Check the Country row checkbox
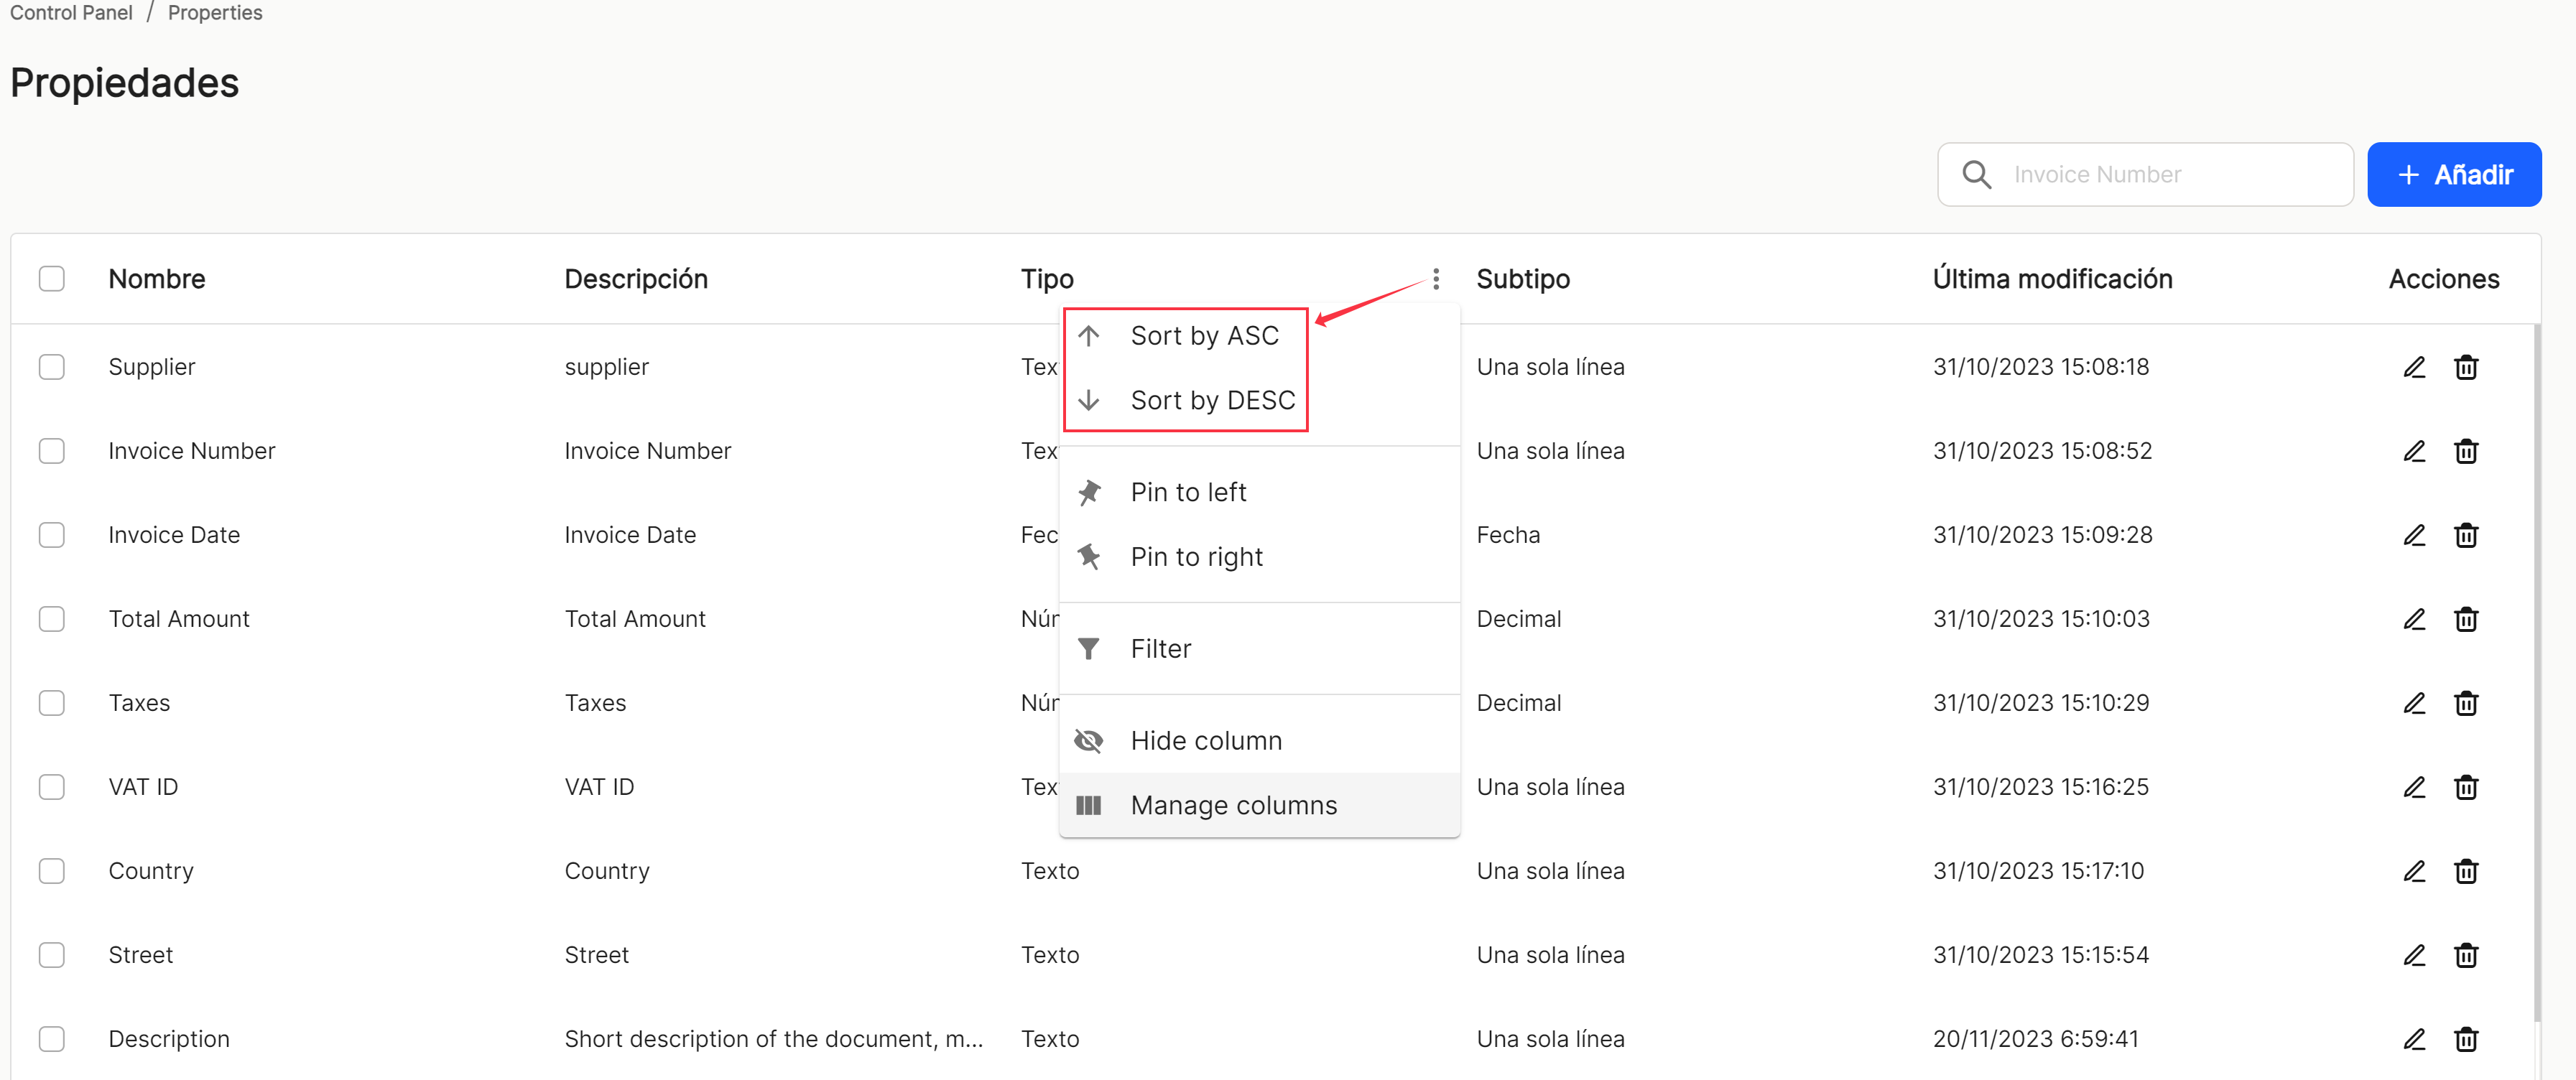This screenshot has height=1080, width=2576. 52,871
